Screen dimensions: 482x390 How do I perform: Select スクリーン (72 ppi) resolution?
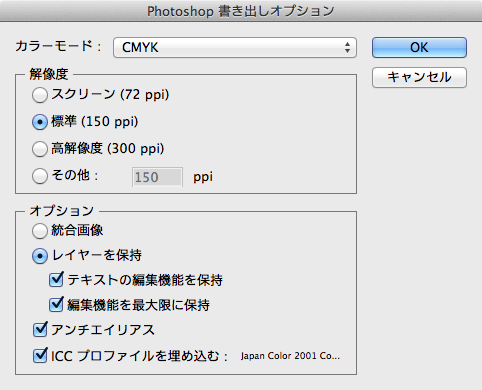tap(40, 95)
